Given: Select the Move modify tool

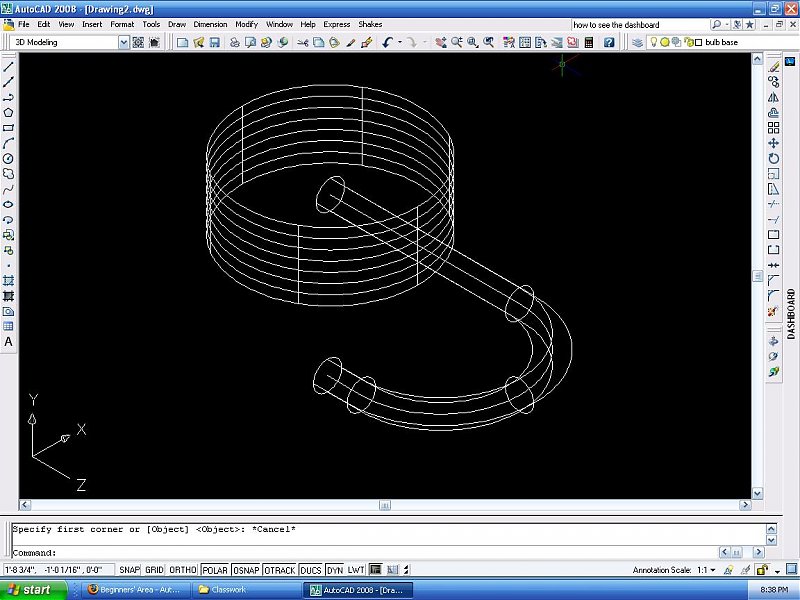Looking at the screenshot, I should (x=773, y=143).
